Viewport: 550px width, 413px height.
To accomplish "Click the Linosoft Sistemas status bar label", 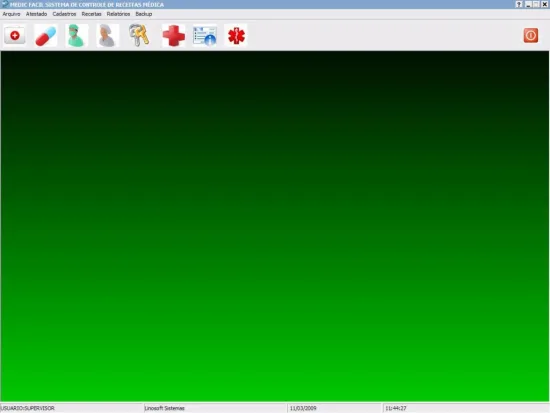I will point(165,408).
